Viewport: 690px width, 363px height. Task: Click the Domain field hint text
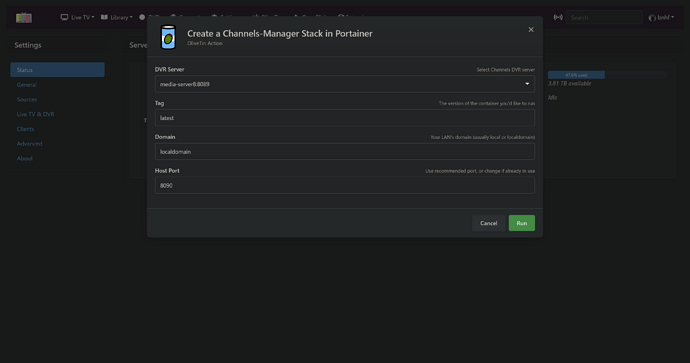pyautogui.click(x=482, y=137)
